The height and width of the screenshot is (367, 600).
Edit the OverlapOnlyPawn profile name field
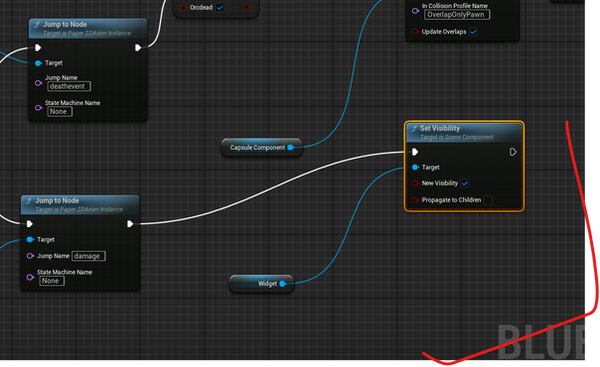point(457,15)
